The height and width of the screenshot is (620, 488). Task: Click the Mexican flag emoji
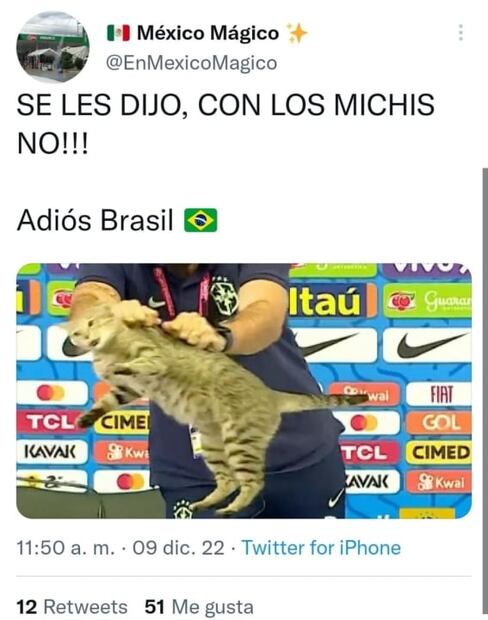point(118,33)
